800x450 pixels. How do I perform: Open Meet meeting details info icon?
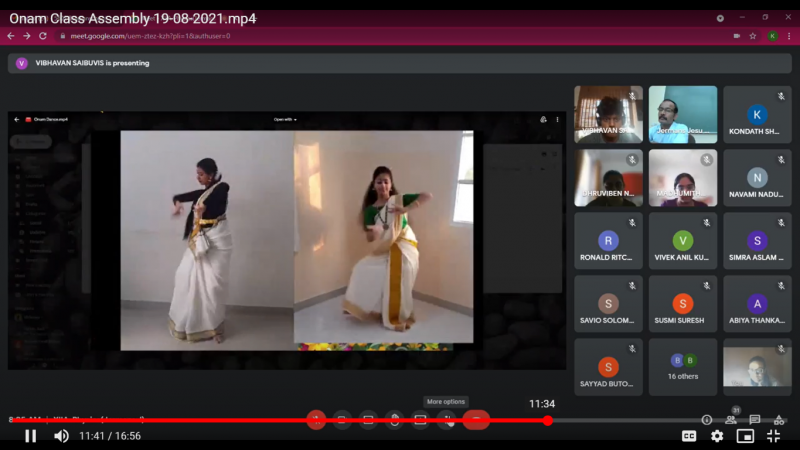707,420
